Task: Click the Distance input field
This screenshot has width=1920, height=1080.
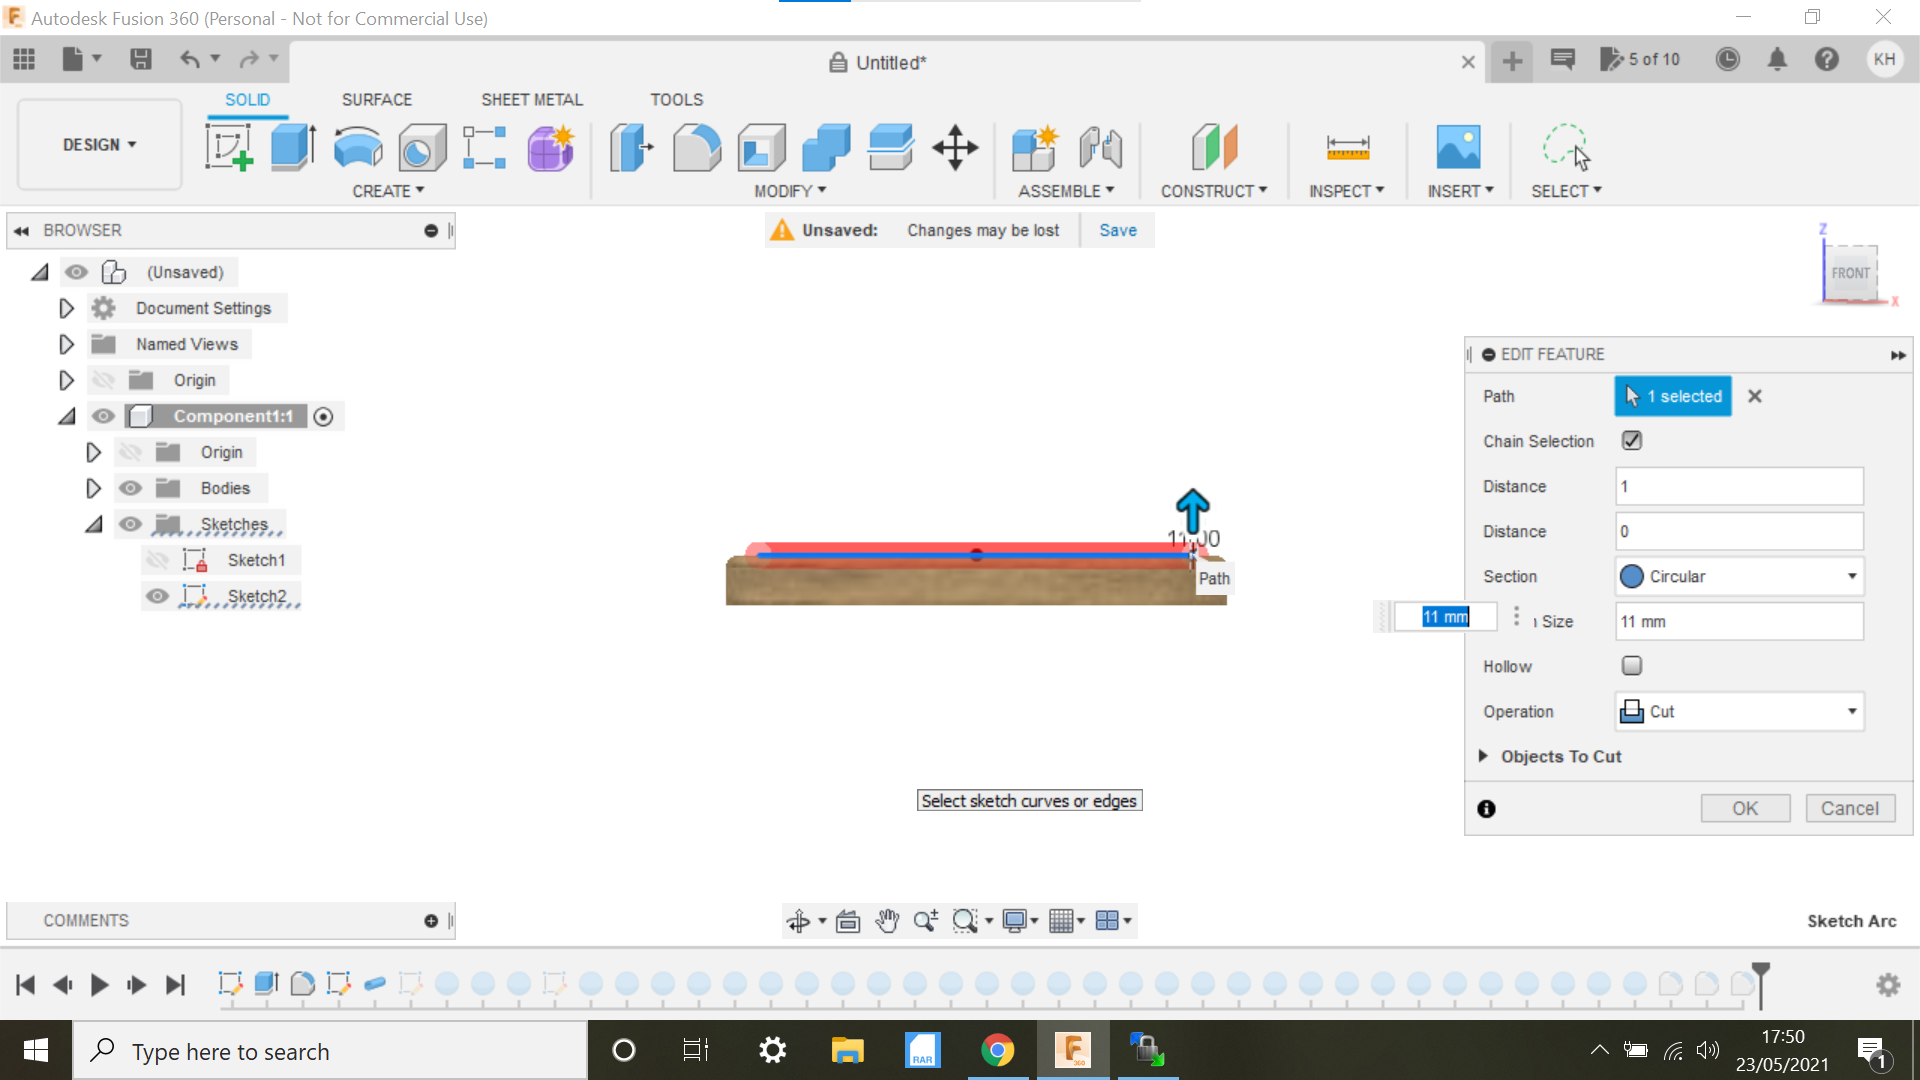Action: pyautogui.click(x=1738, y=486)
